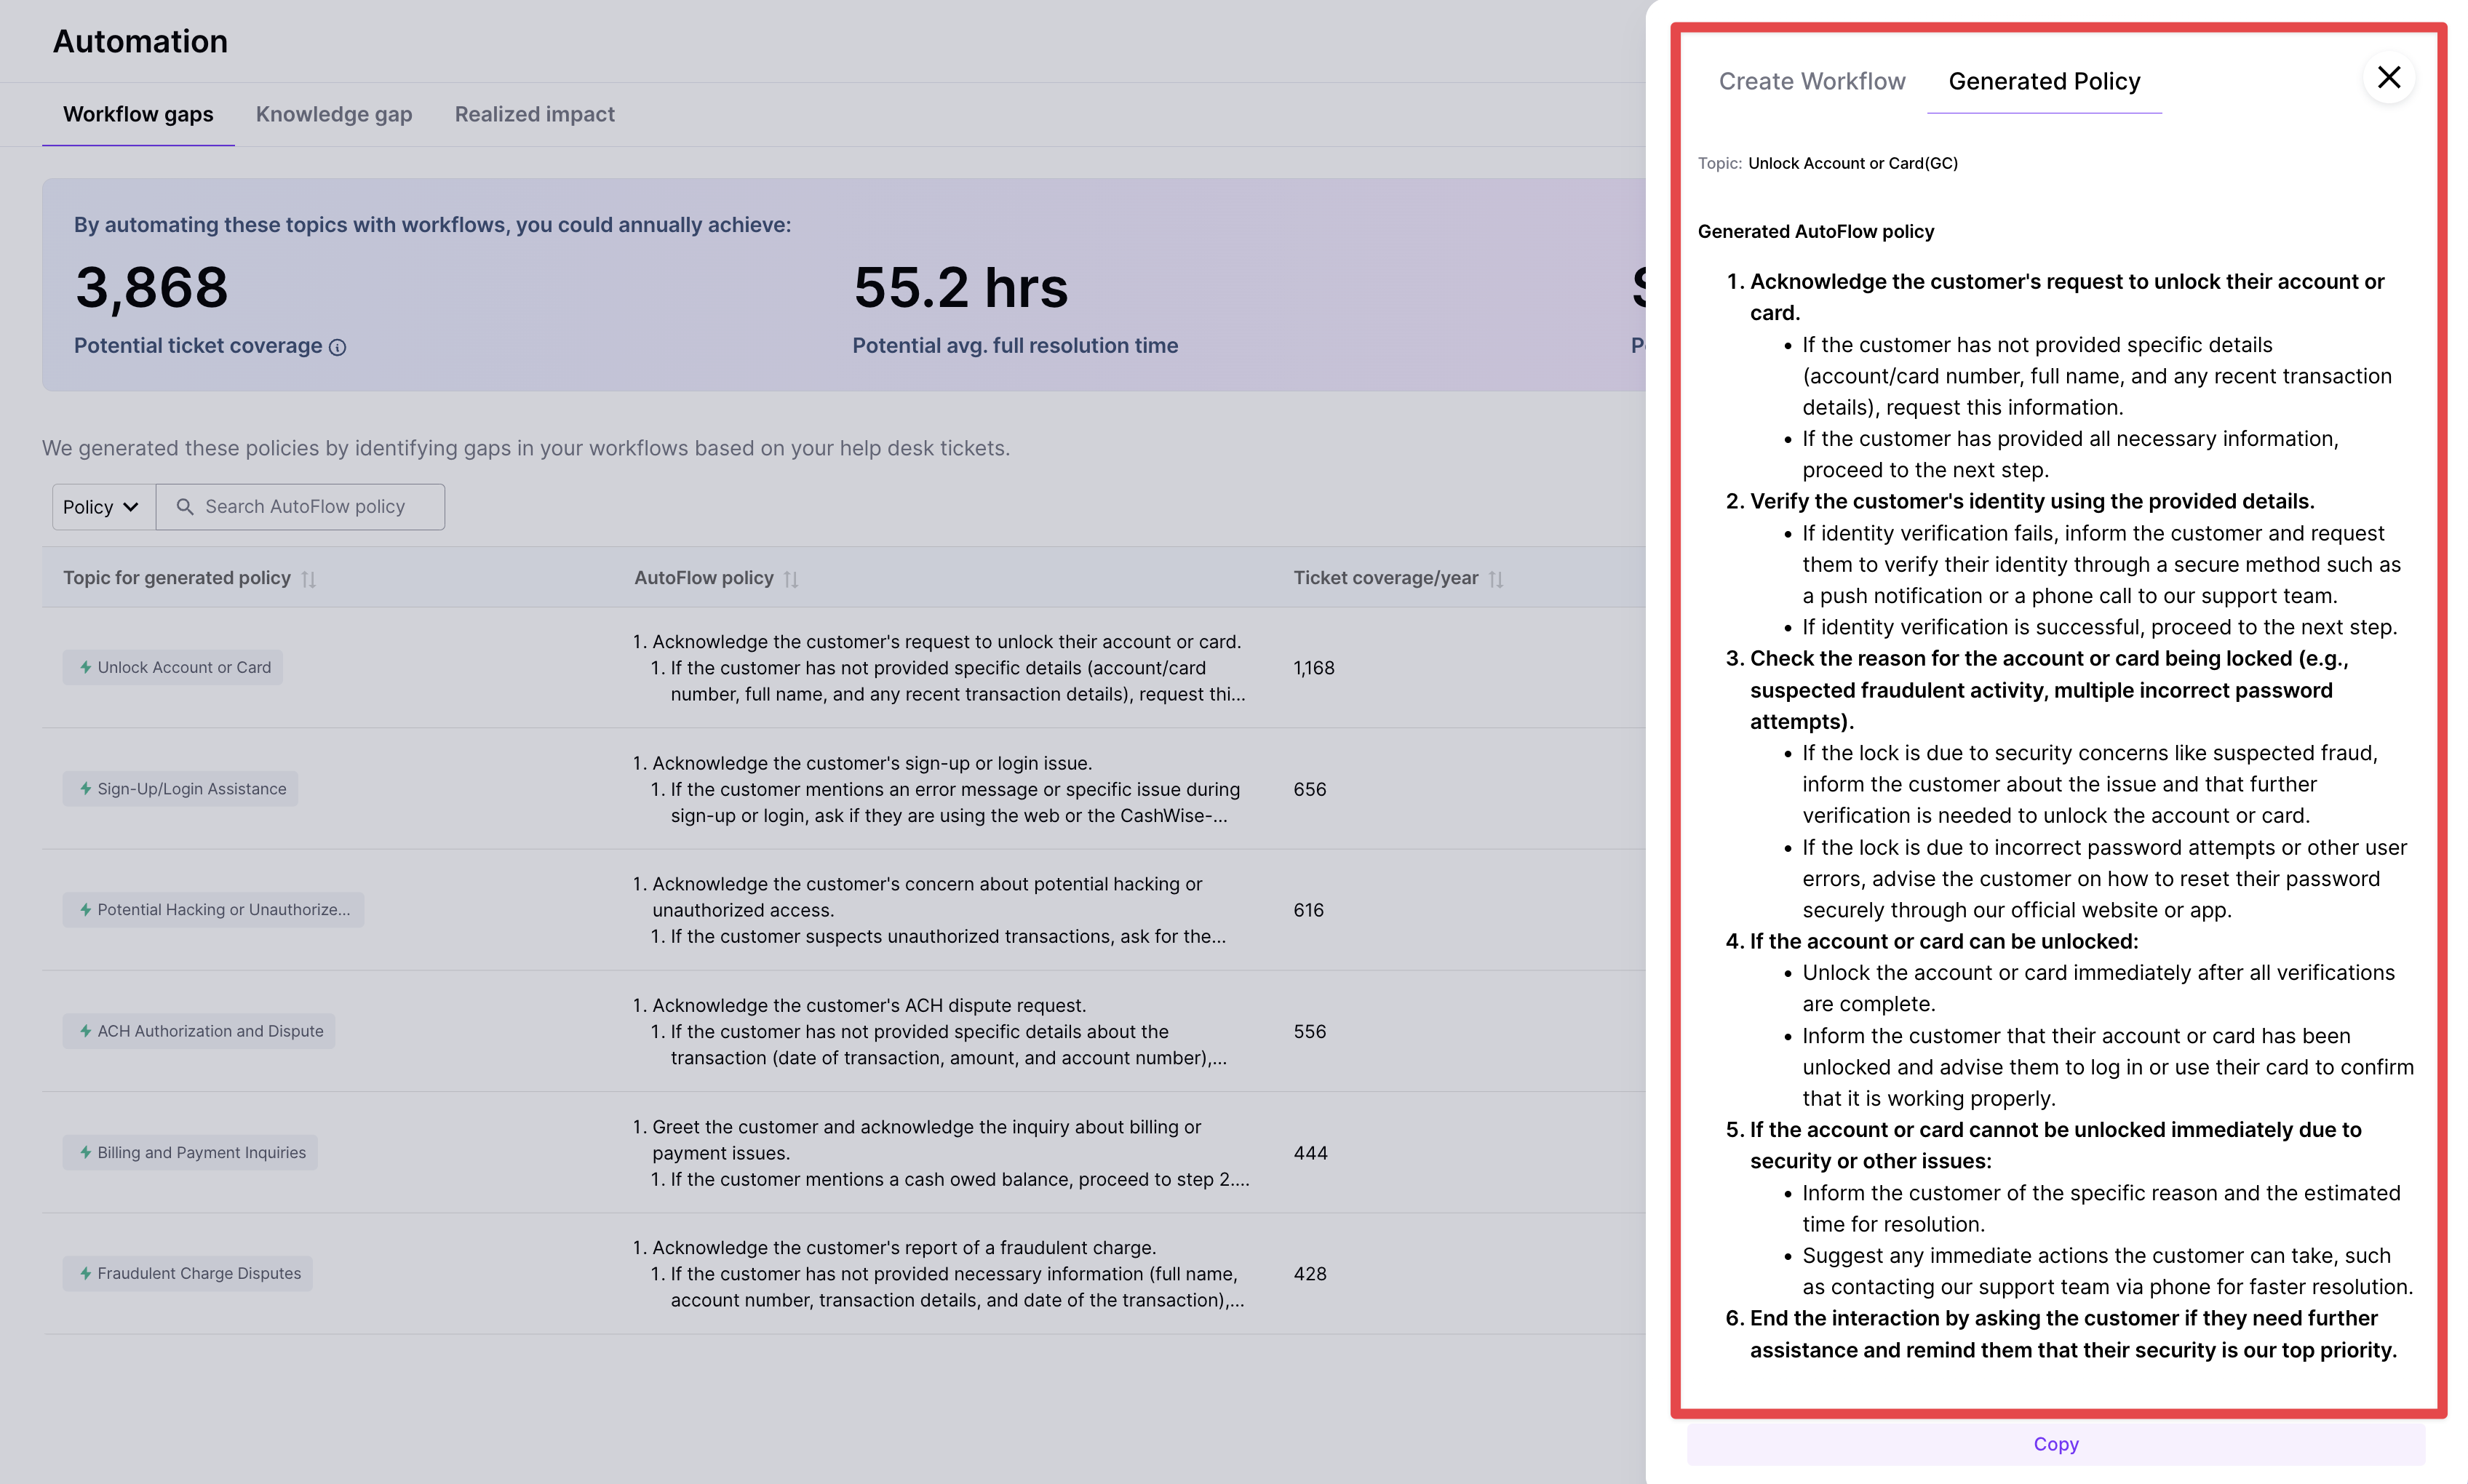The image size is (2468, 1484).
Task: Switch to Workflow gaps tab
Action: pos(138,114)
